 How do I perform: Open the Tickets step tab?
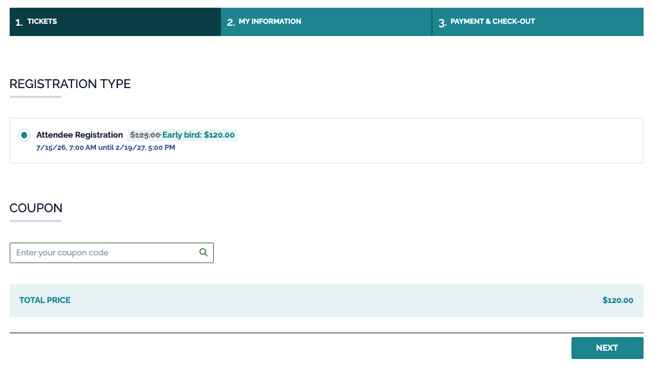[115, 22]
